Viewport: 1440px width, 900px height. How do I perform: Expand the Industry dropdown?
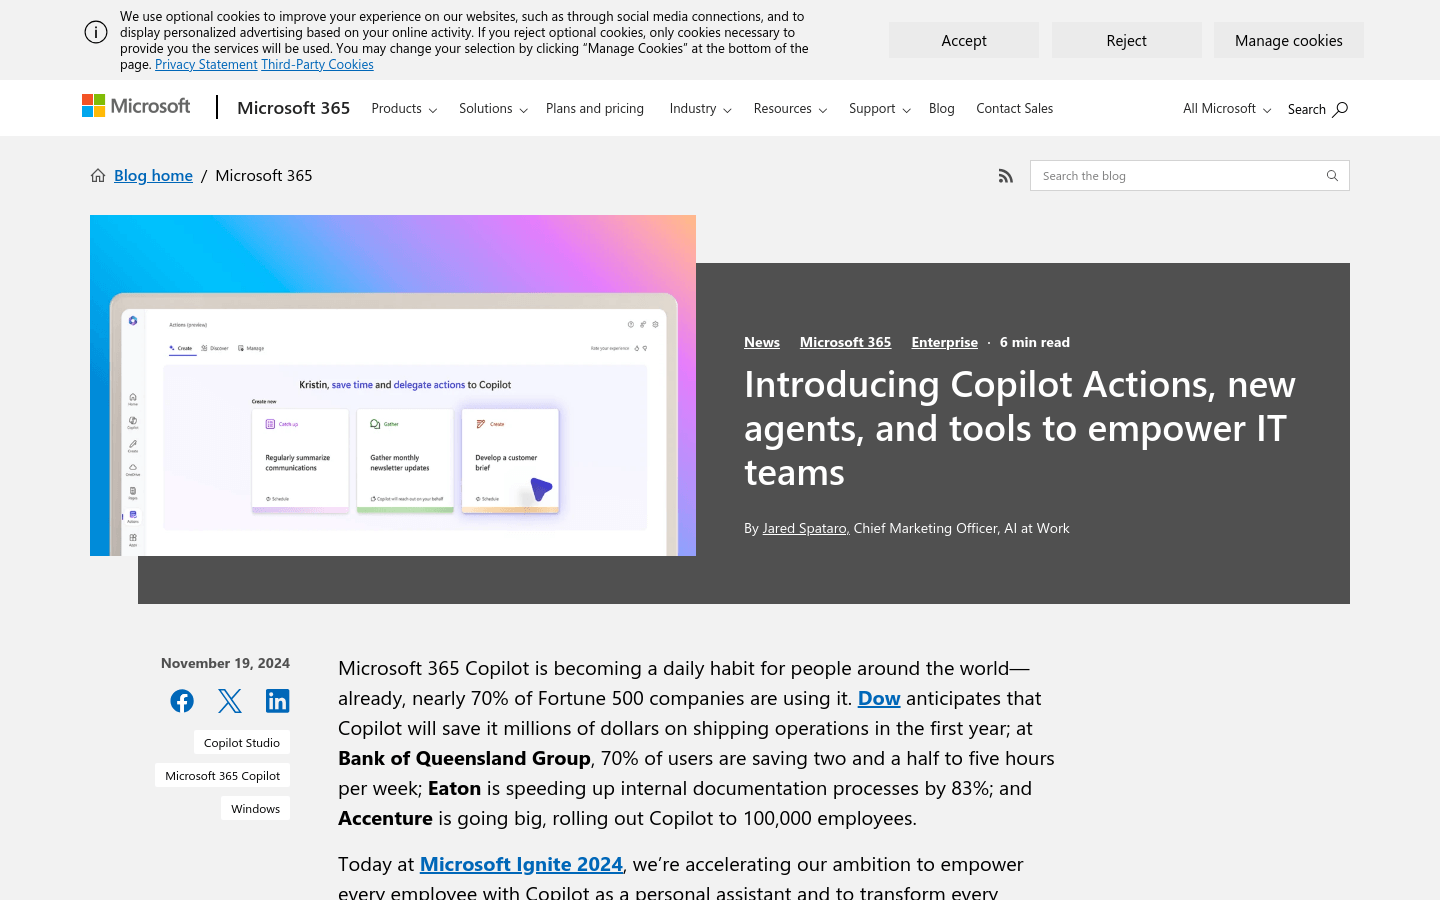pyautogui.click(x=700, y=108)
